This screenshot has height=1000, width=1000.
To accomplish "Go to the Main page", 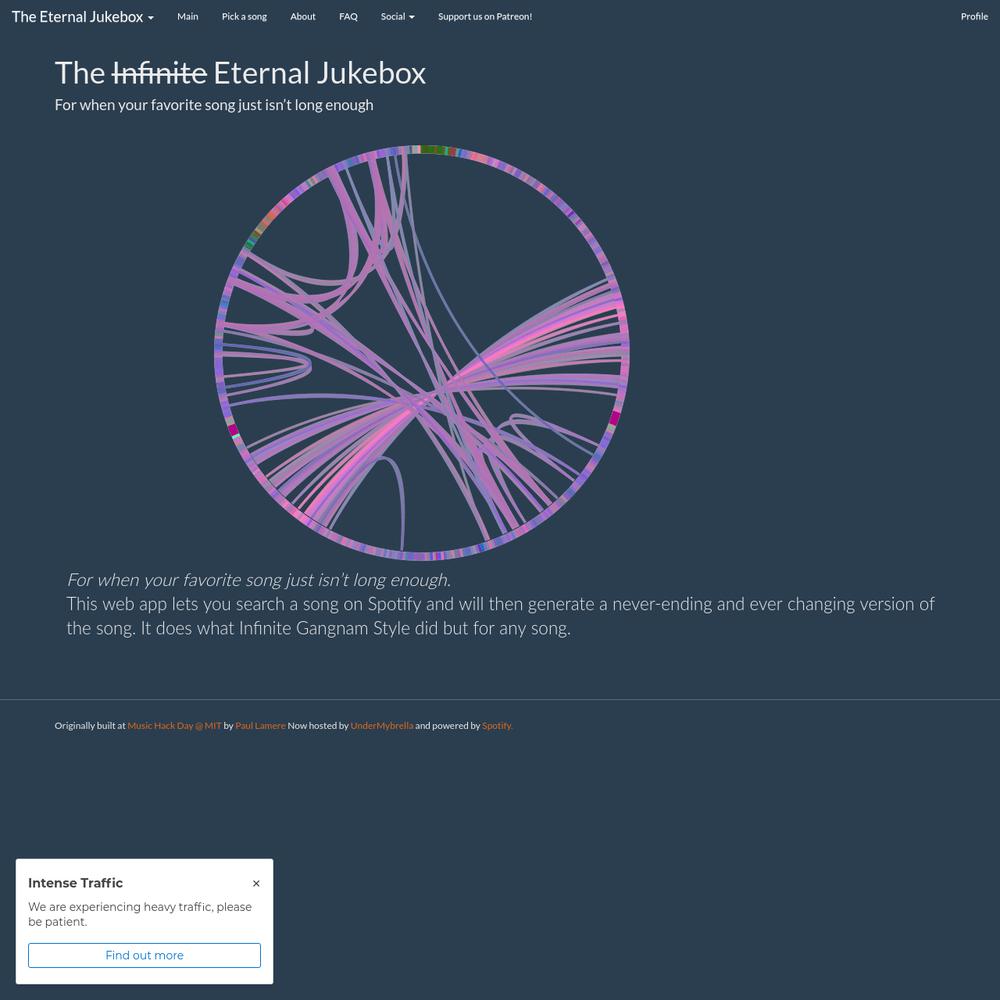I will [x=188, y=17].
